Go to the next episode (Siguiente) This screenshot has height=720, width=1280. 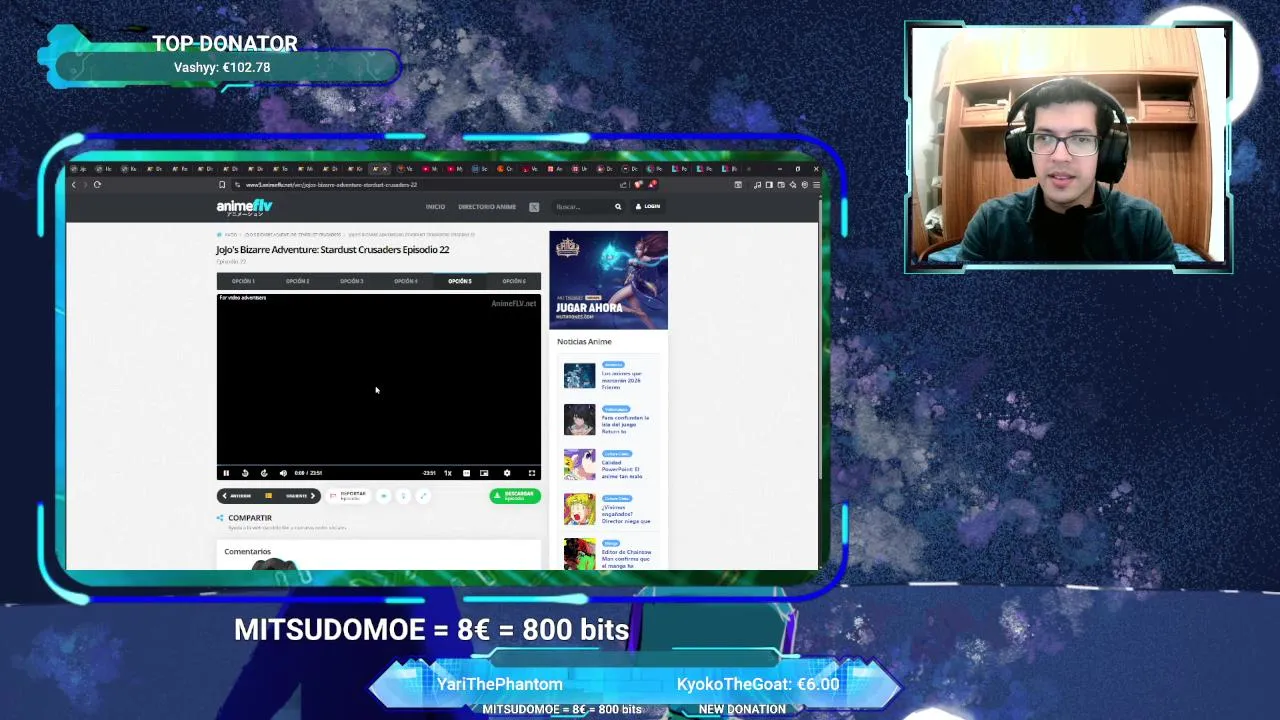300,496
